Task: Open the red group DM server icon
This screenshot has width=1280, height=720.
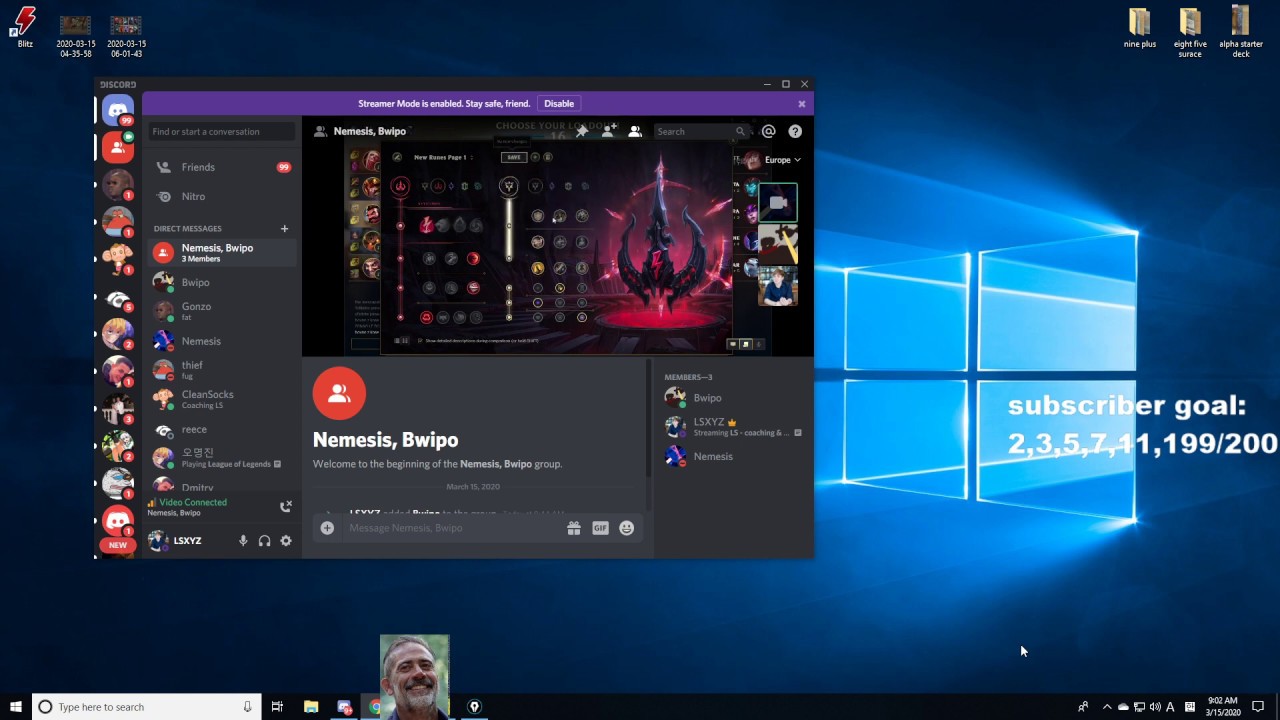Action: click(x=118, y=147)
